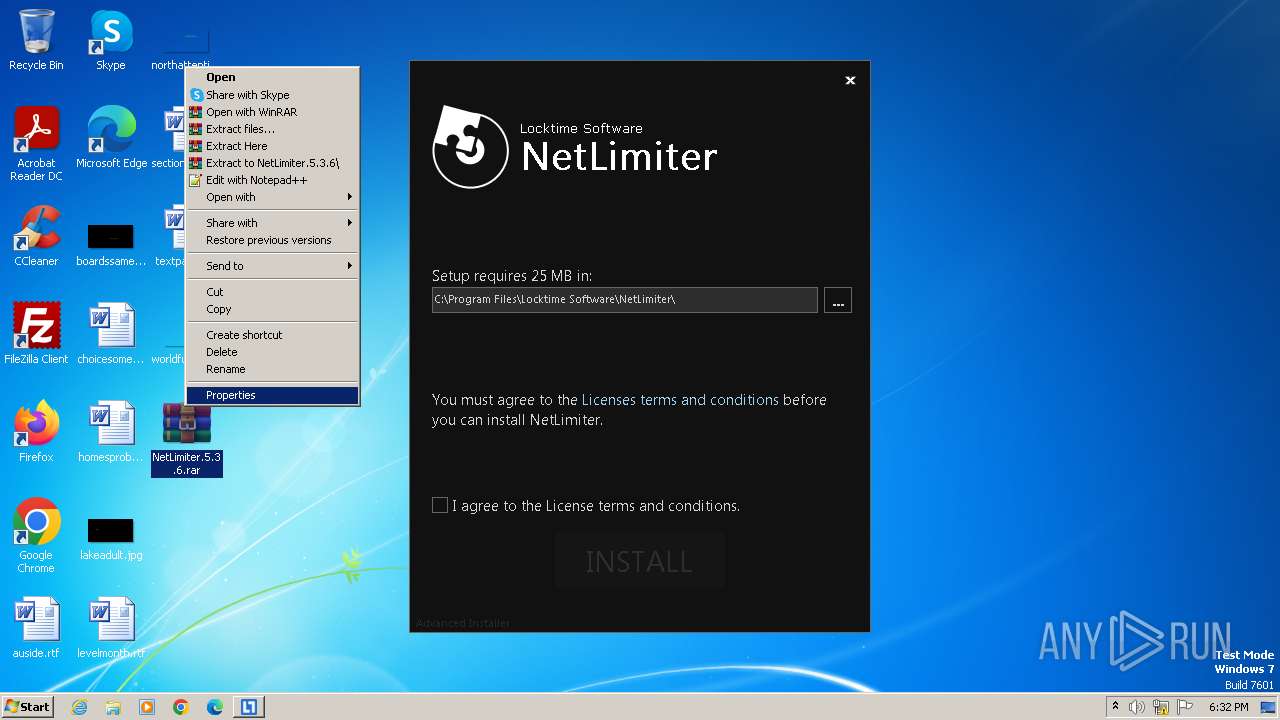
Task: Select Open with WinRAR
Action: click(x=272, y=112)
